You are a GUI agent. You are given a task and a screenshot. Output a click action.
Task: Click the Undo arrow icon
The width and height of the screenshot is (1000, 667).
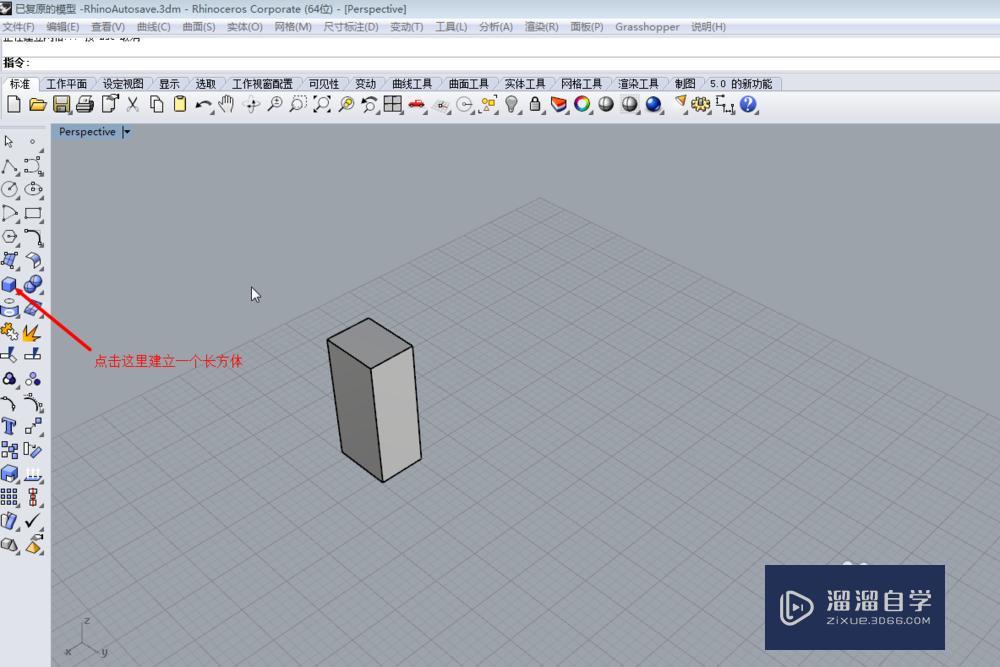pyautogui.click(x=203, y=105)
